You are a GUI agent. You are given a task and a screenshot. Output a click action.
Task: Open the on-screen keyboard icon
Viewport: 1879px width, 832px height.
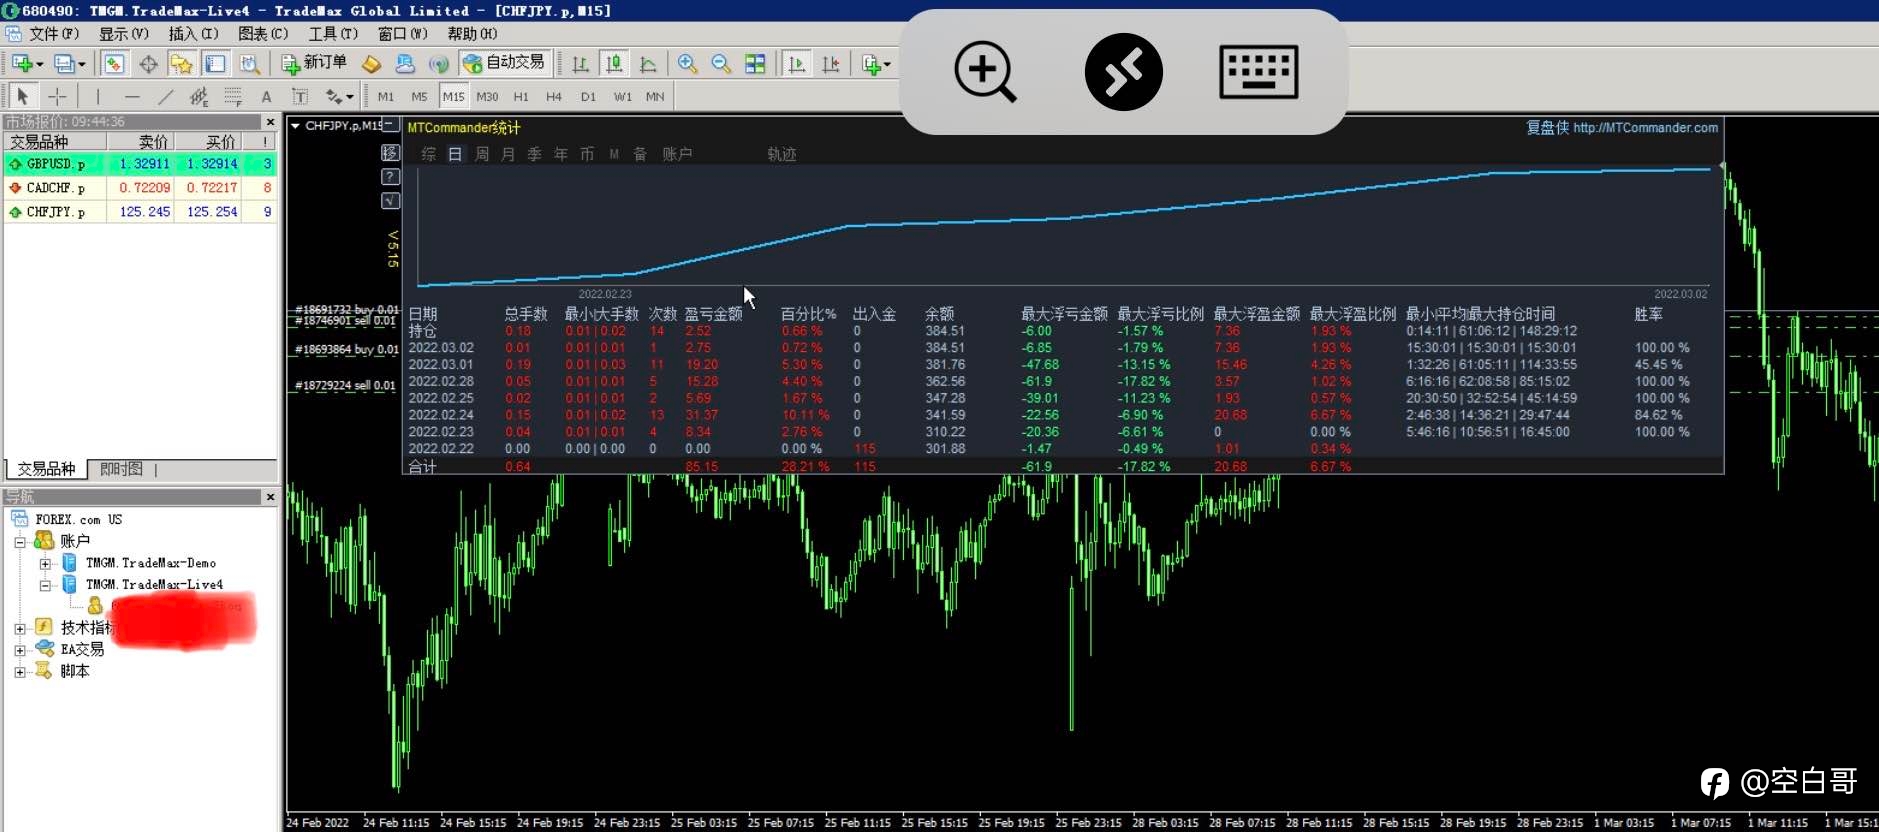coord(1259,72)
